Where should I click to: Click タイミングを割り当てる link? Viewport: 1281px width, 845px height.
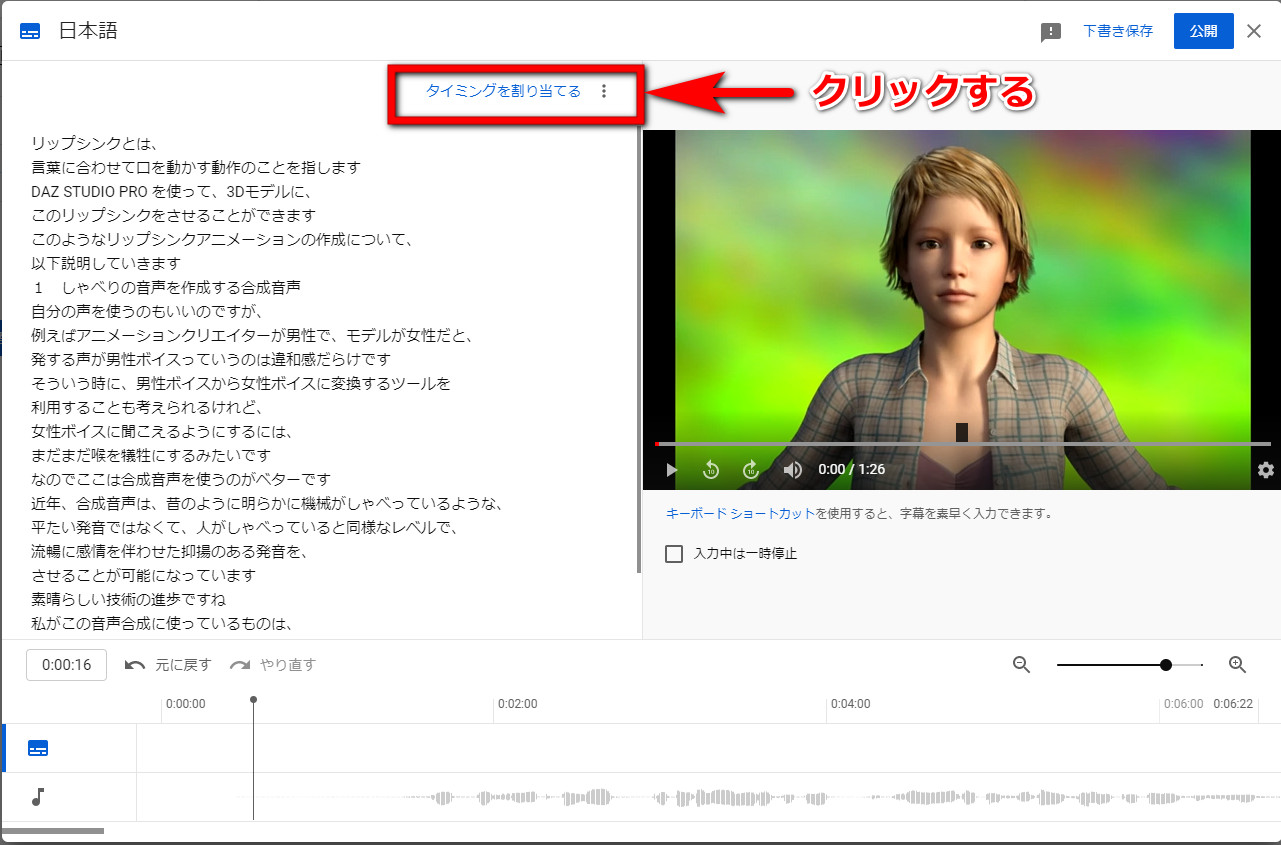point(503,91)
